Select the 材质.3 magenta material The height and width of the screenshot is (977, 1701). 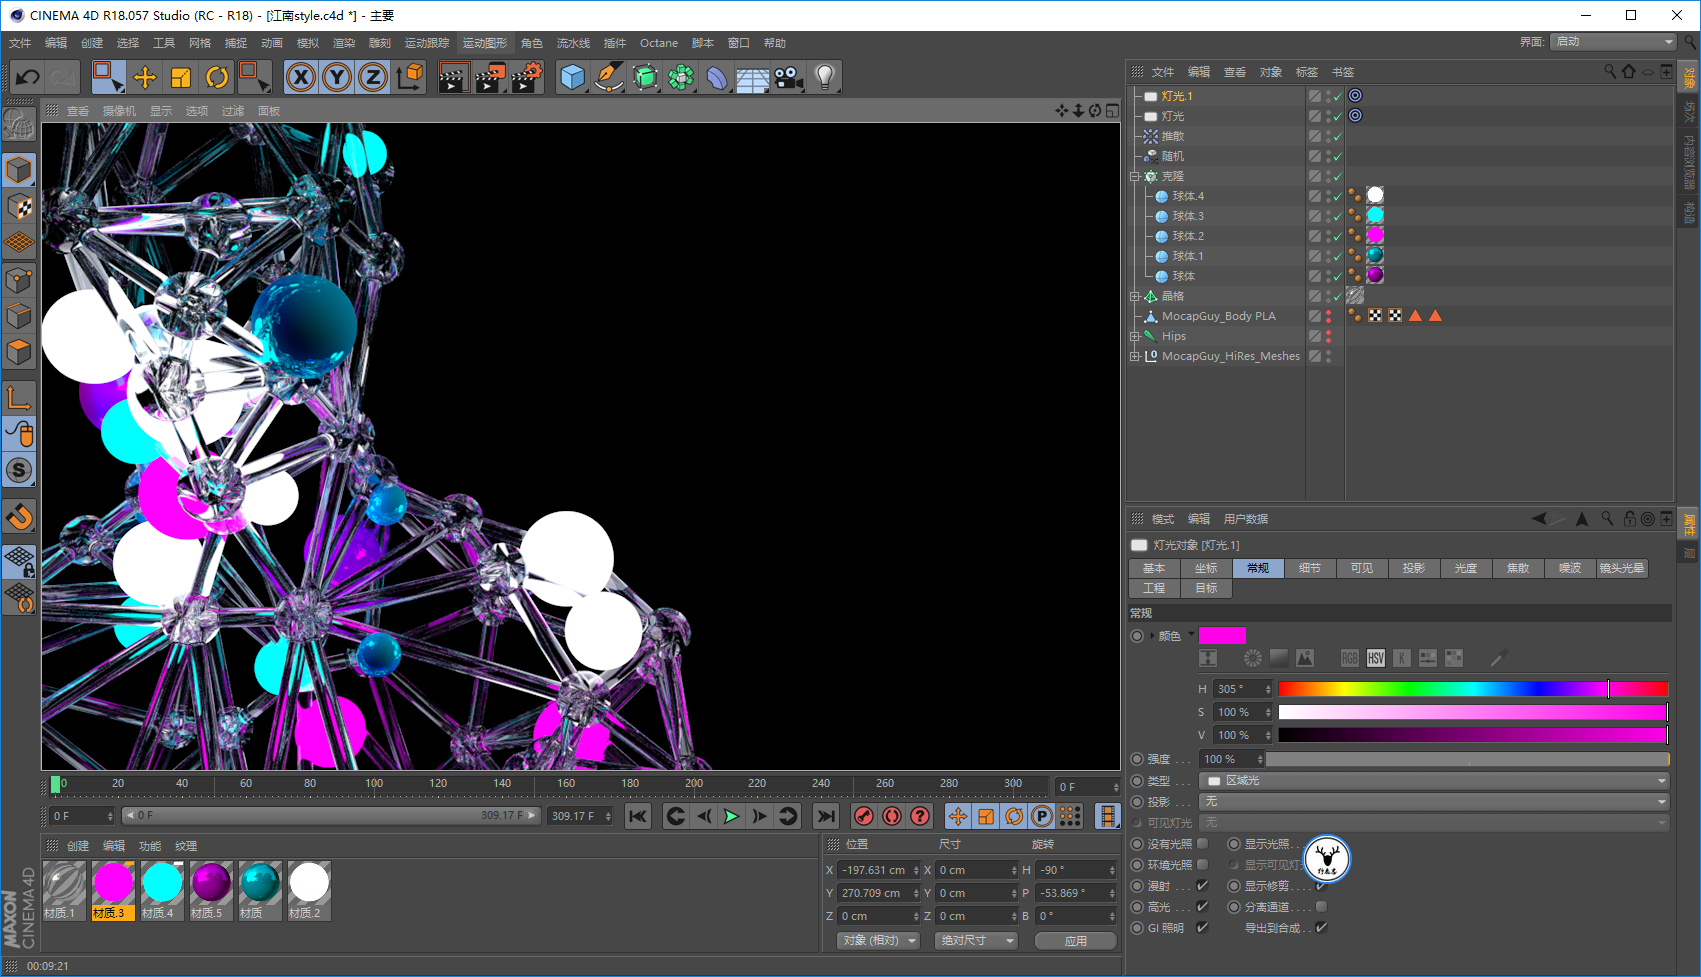tap(113, 891)
